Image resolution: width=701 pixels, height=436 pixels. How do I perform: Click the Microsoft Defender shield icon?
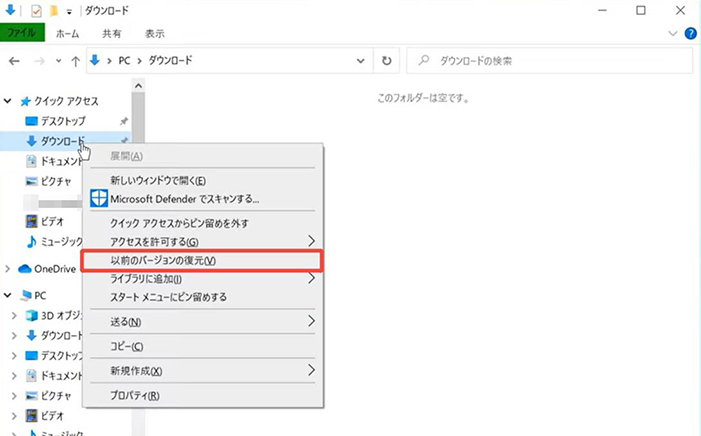click(99, 198)
